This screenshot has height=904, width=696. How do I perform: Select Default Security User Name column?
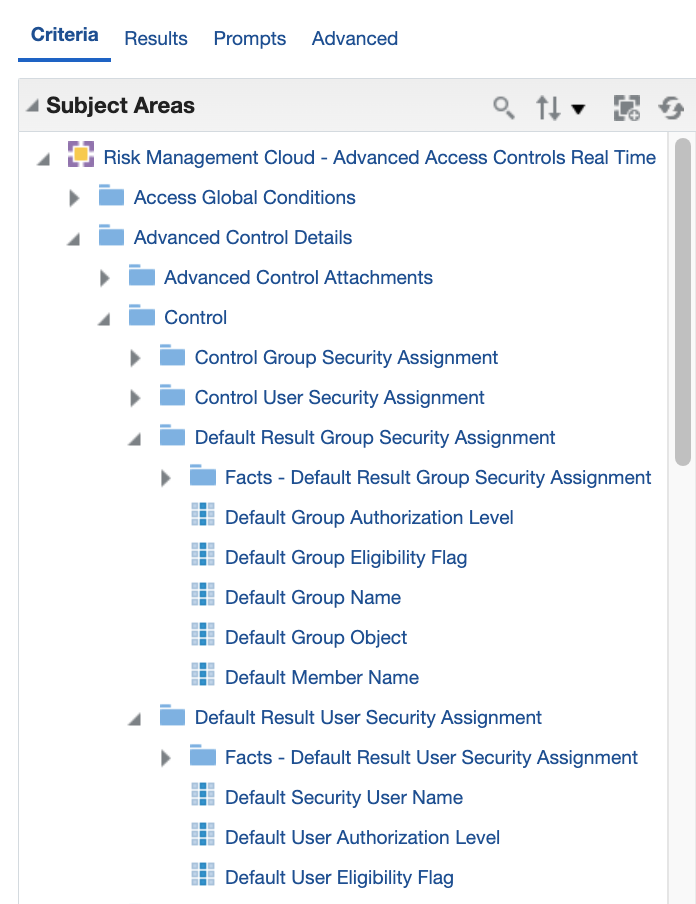click(343, 797)
